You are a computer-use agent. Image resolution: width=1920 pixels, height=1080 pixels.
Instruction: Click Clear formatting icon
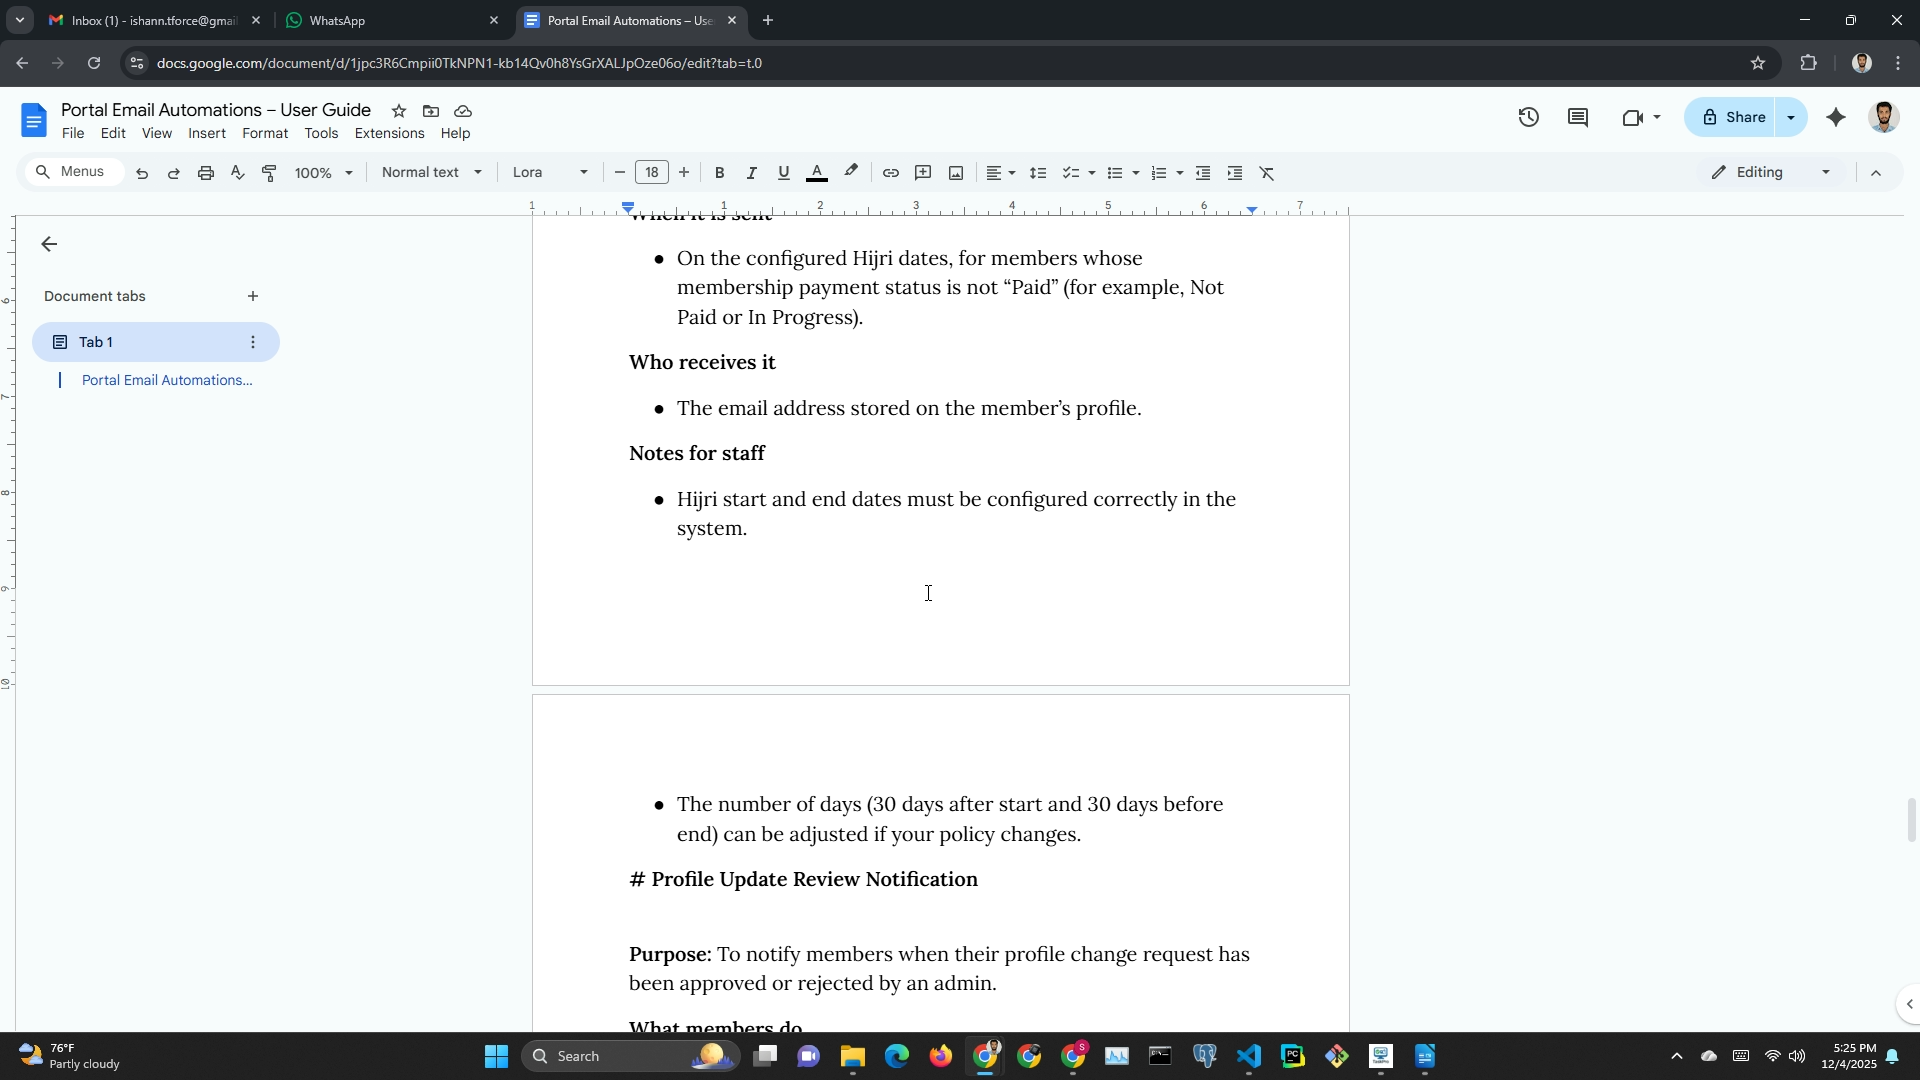click(1267, 173)
